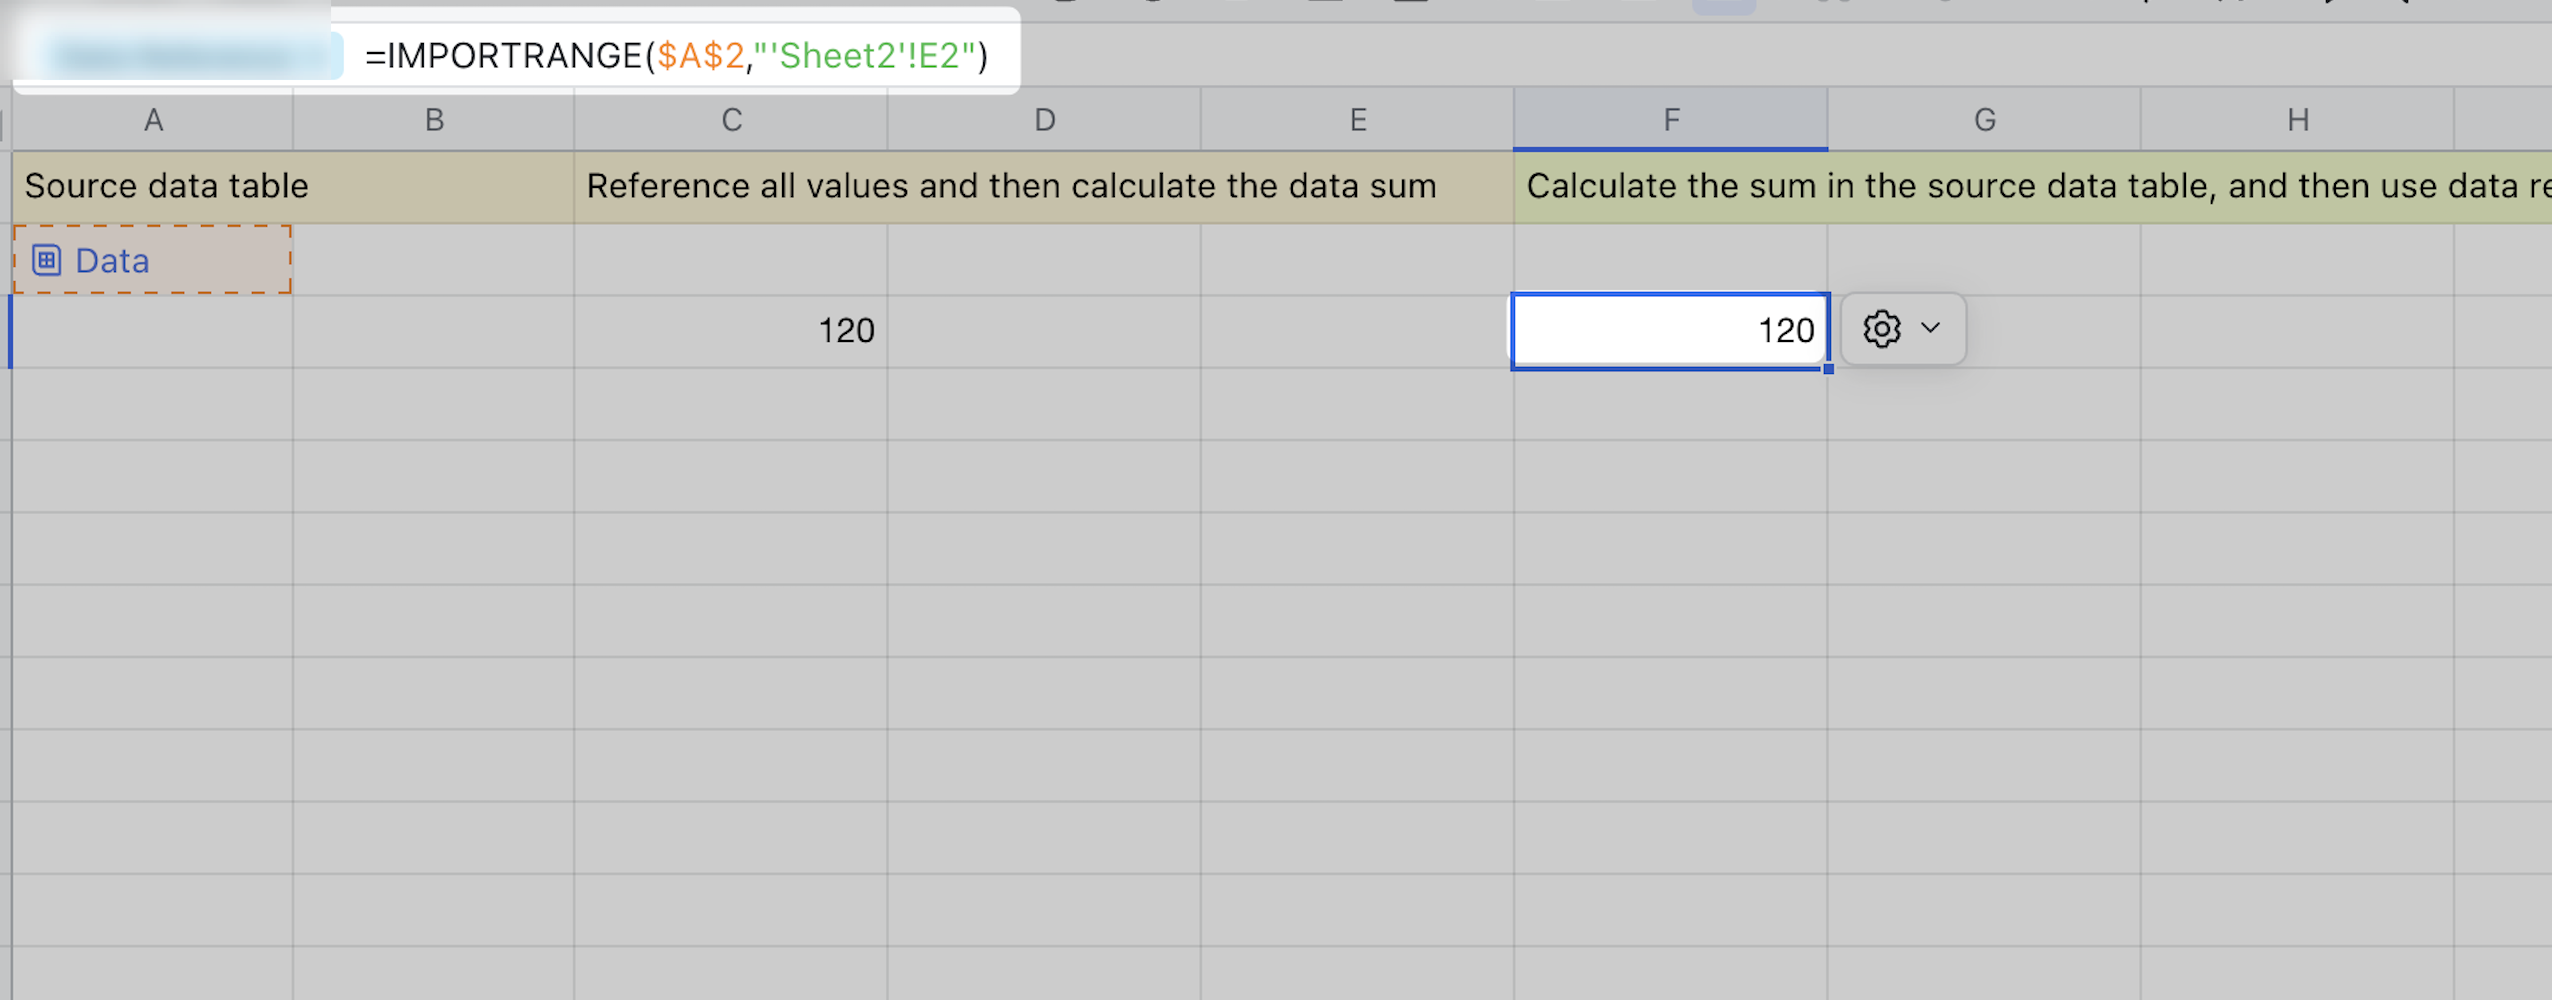Open the Data link text in column A
This screenshot has width=2552, height=1000.
pos(112,261)
